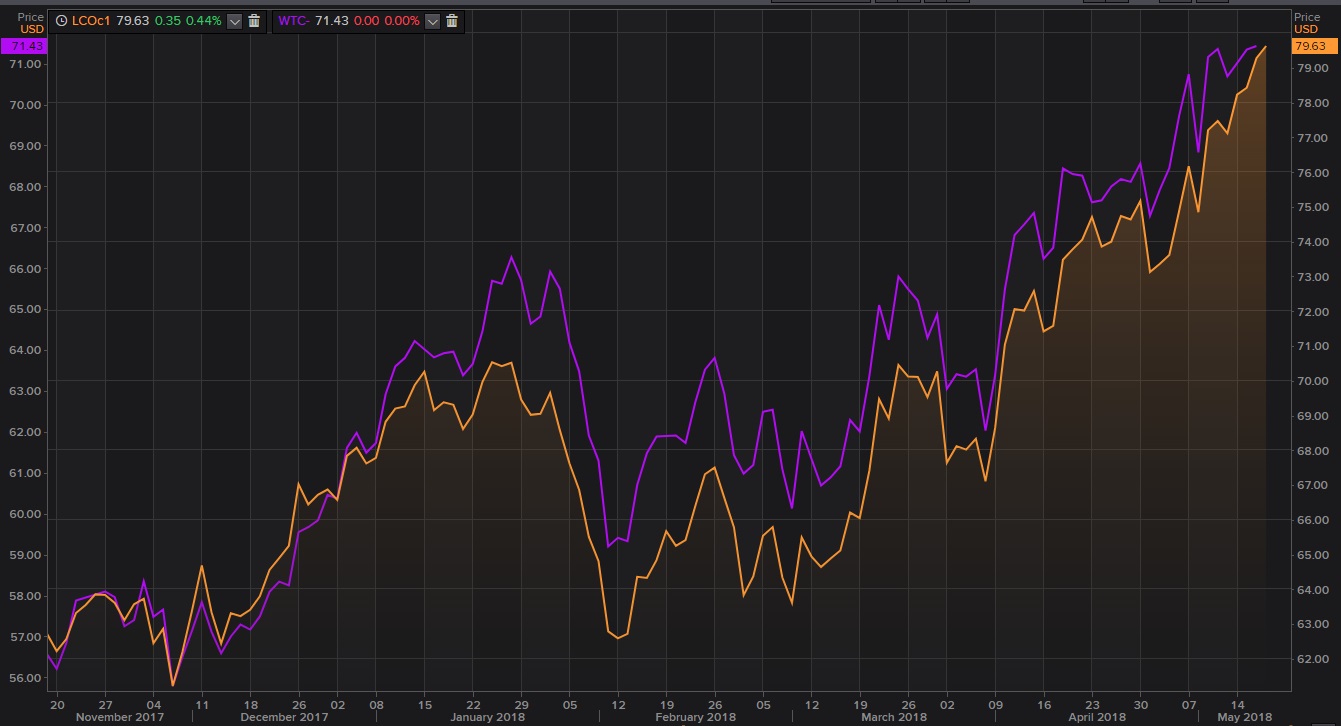Click the 56.00 tick on left price axis
Screen dimensions: 1341x726
tap(27, 678)
